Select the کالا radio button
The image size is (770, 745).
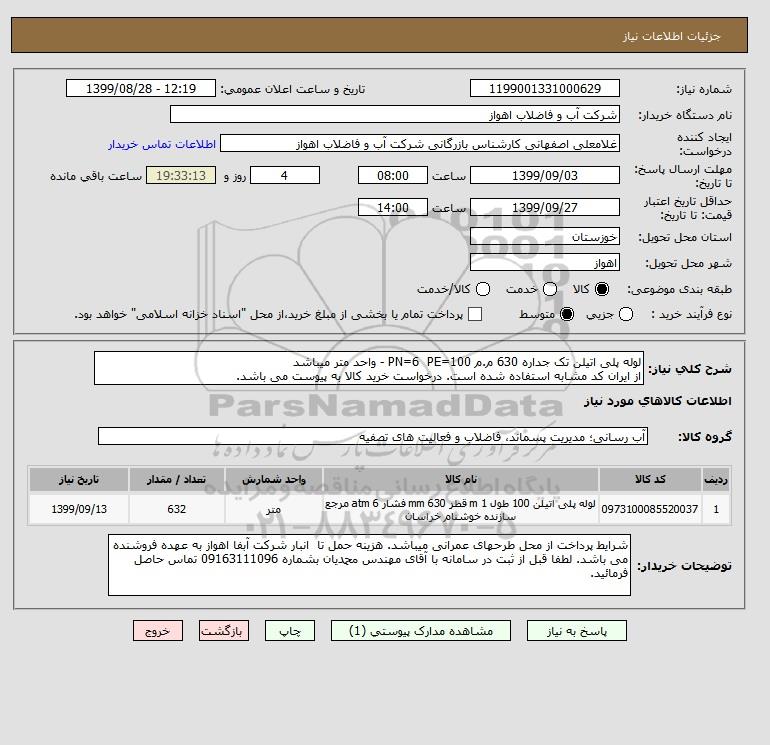click(602, 289)
